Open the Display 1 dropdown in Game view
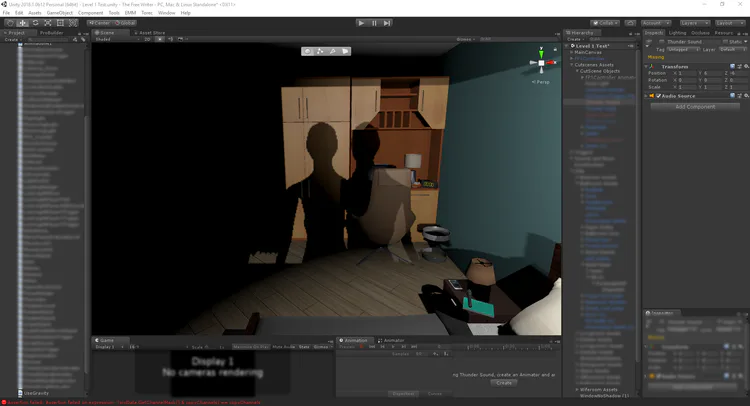750x406 pixels. point(110,347)
